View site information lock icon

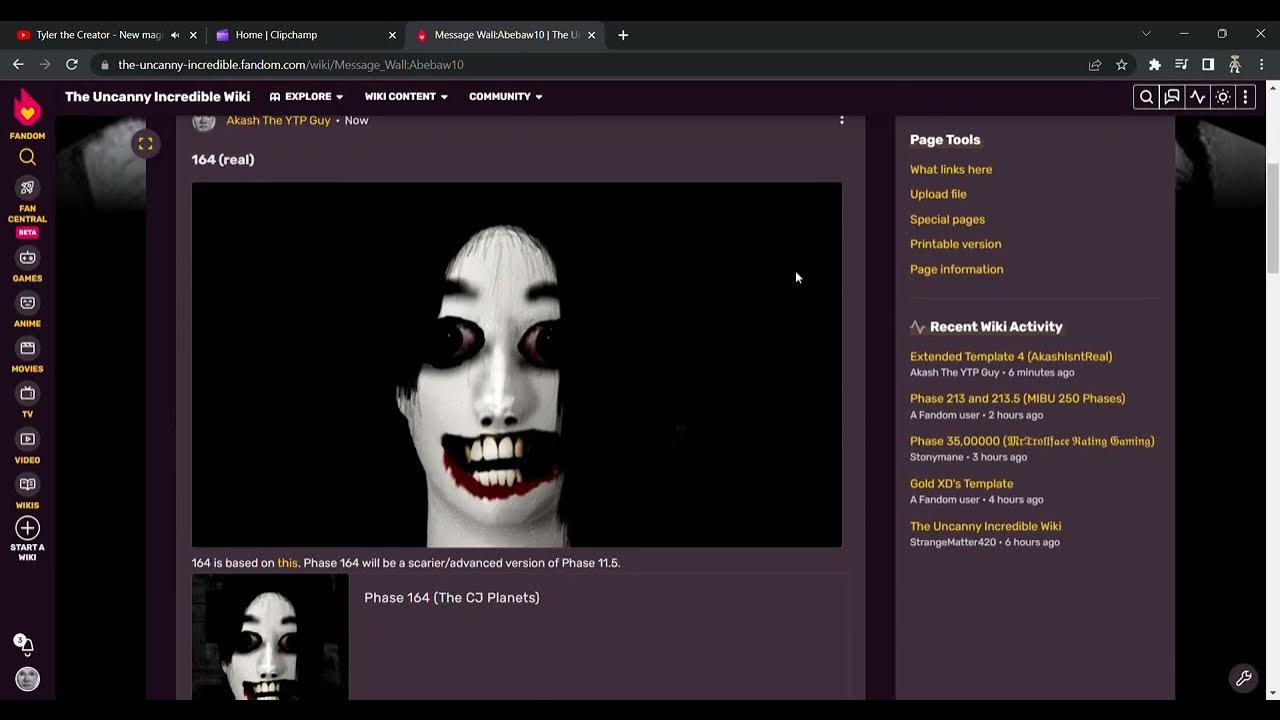(x=104, y=64)
